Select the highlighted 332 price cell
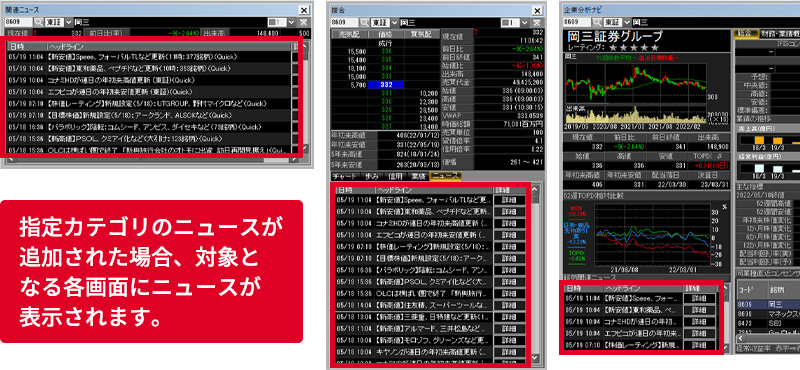This screenshot has width=800, height=370. (386, 84)
